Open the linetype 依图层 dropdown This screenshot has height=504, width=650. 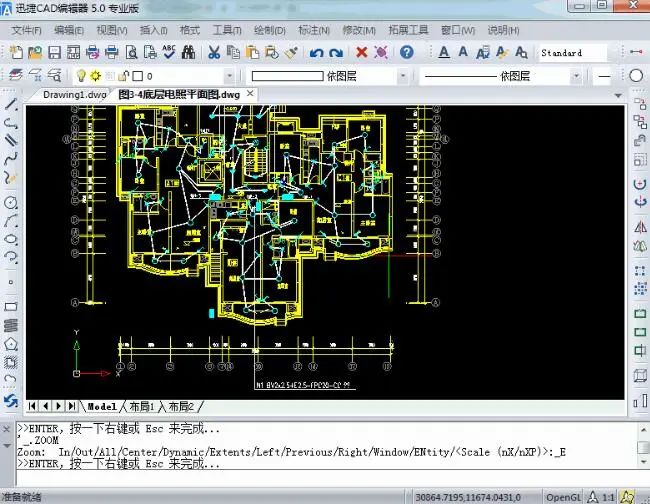[576, 76]
